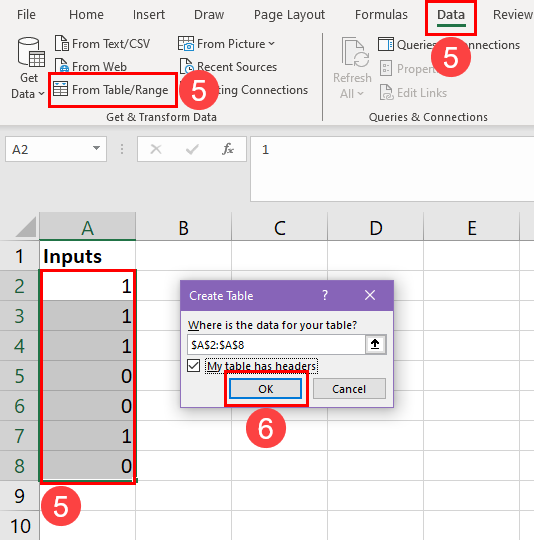Click From Table/Range command
This screenshot has height=540, width=534.
point(111,90)
